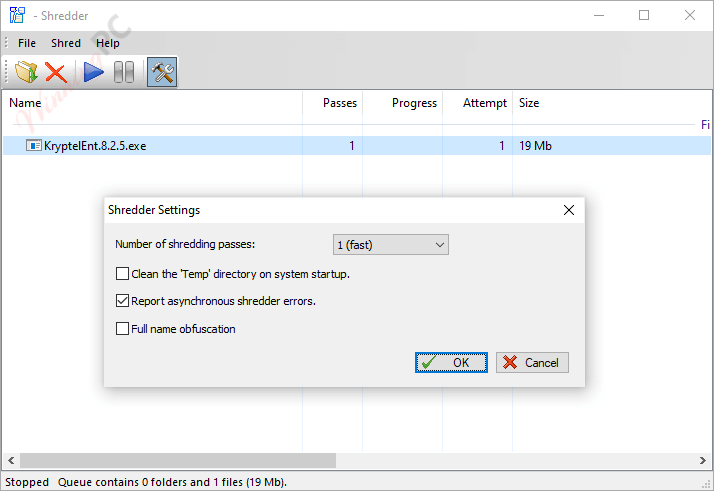Open the Shred menu
Viewport: 714px width, 491px height.
pyautogui.click(x=66, y=43)
